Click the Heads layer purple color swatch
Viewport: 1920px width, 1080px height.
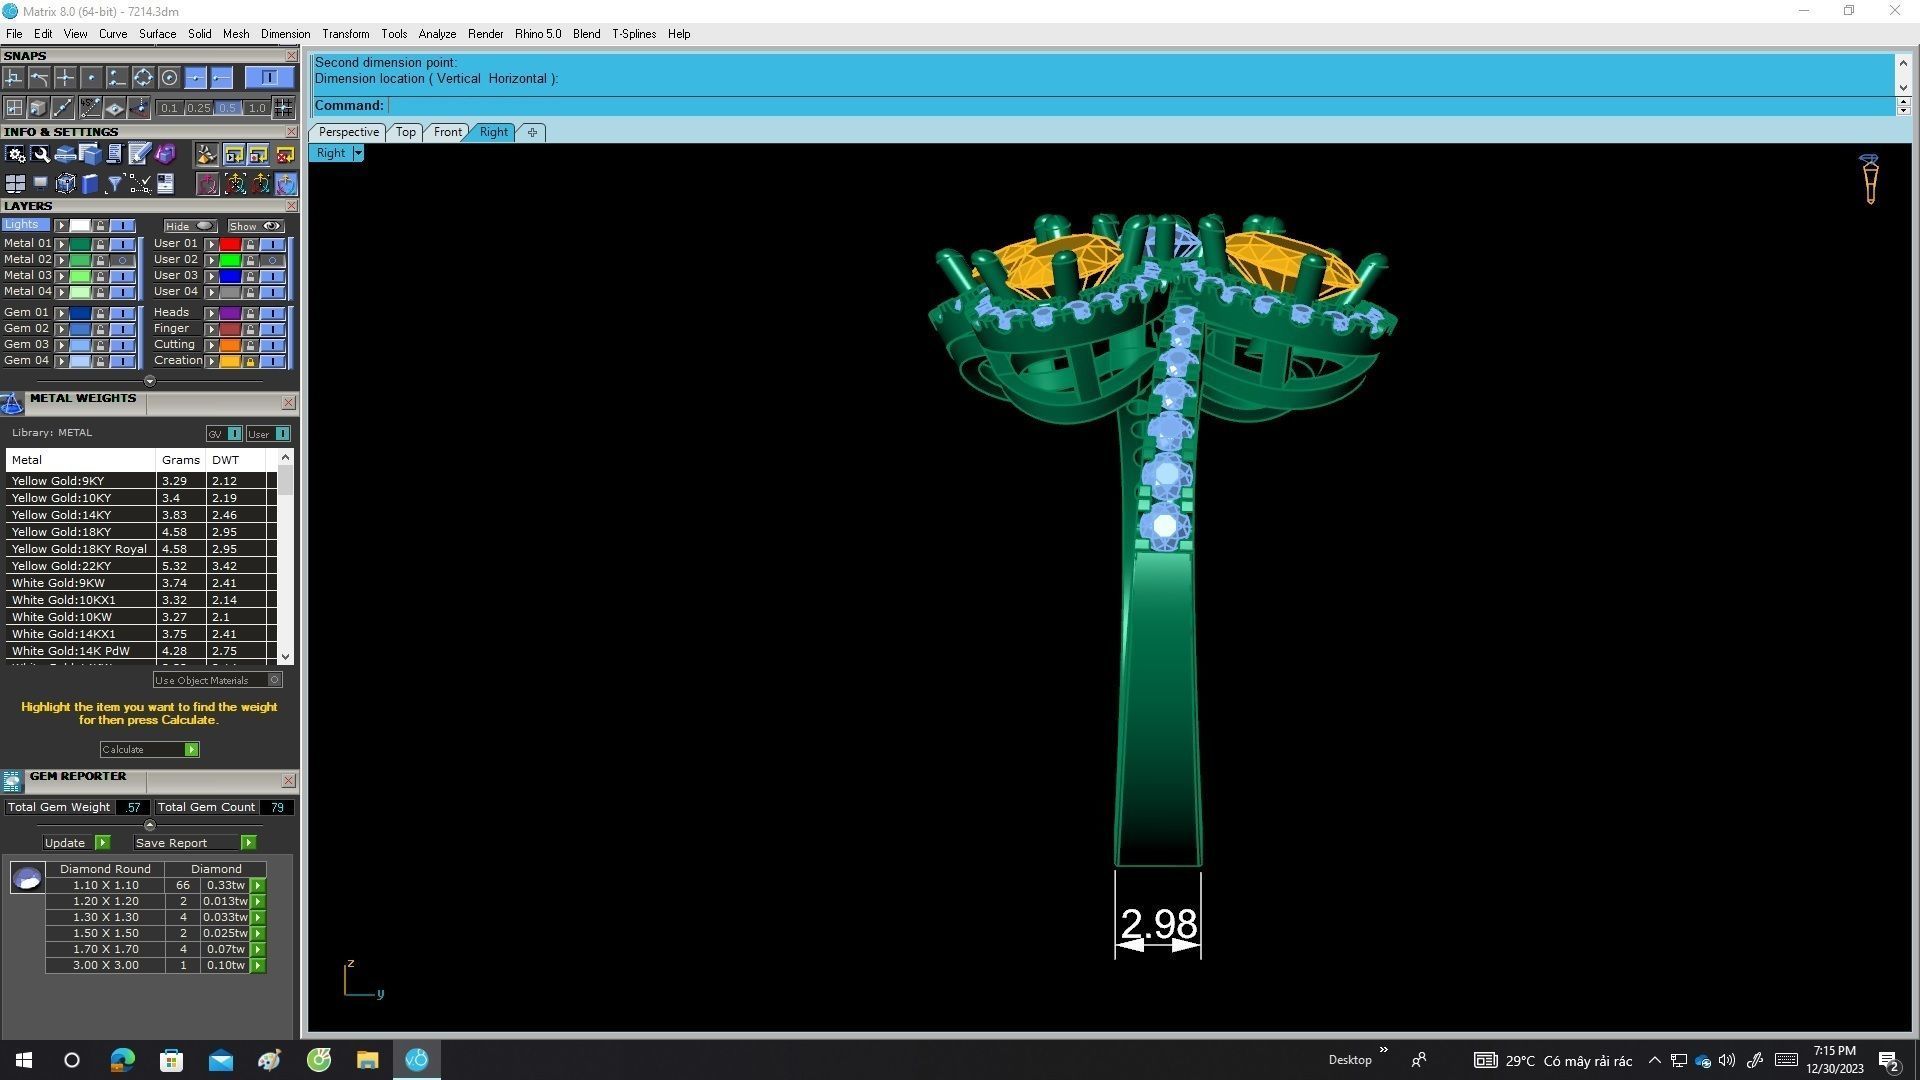click(x=230, y=313)
